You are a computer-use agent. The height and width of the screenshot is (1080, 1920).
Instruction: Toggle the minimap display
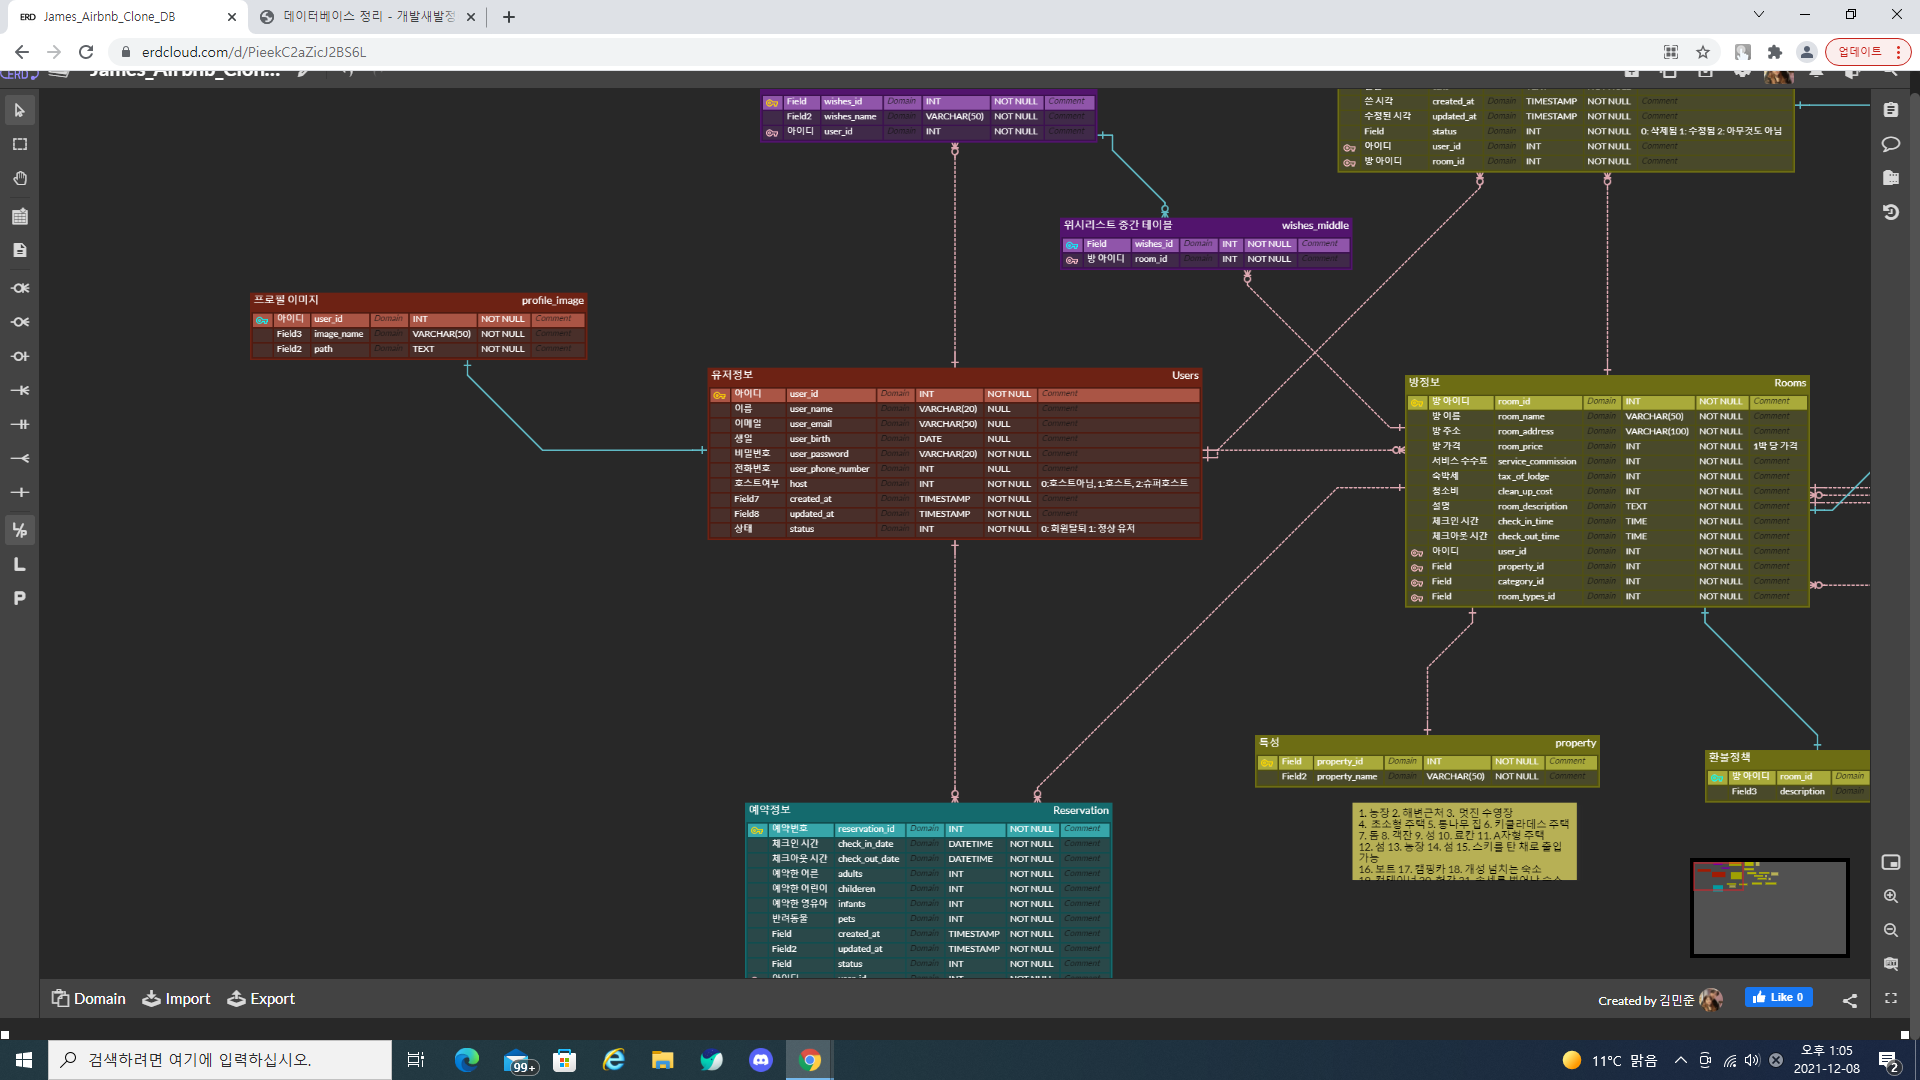click(1890, 862)
